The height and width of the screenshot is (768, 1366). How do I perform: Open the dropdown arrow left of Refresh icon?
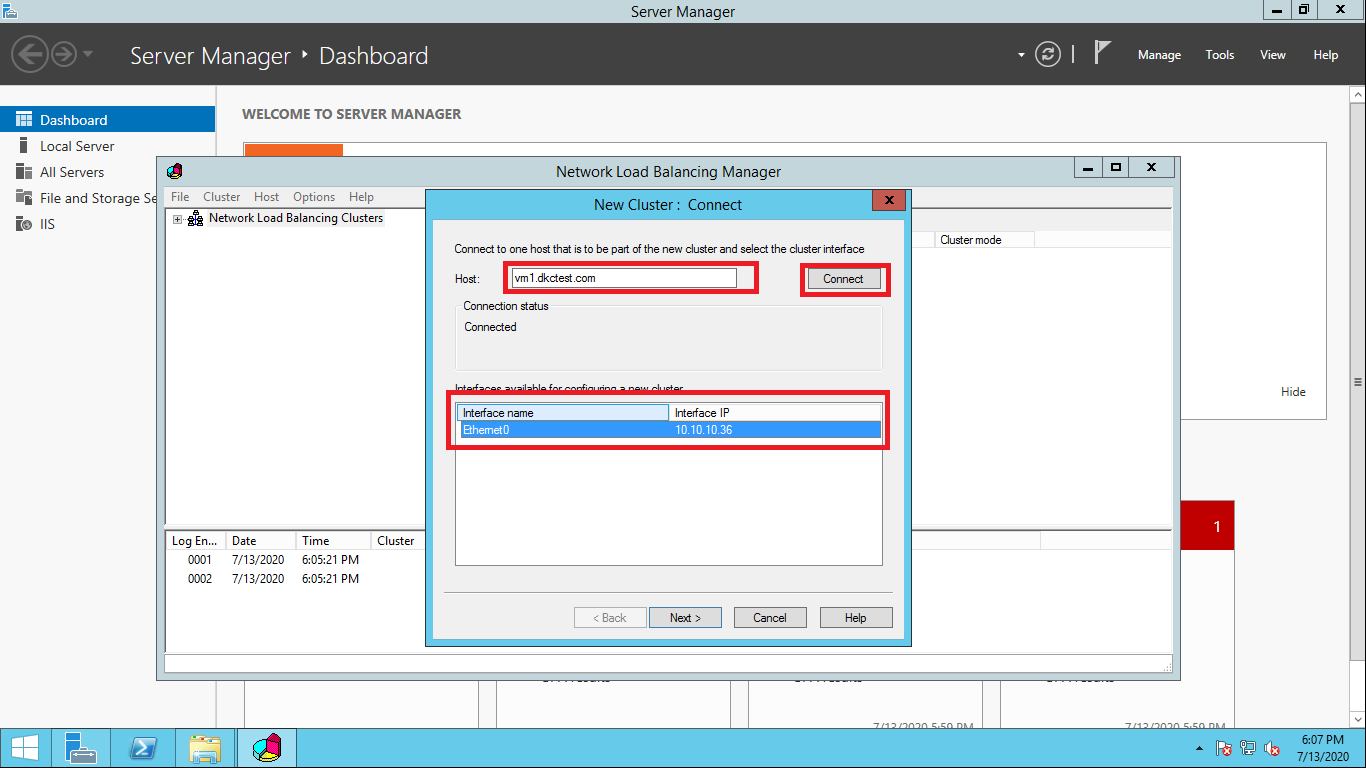pyautogui.click(x=1021, y=55)
